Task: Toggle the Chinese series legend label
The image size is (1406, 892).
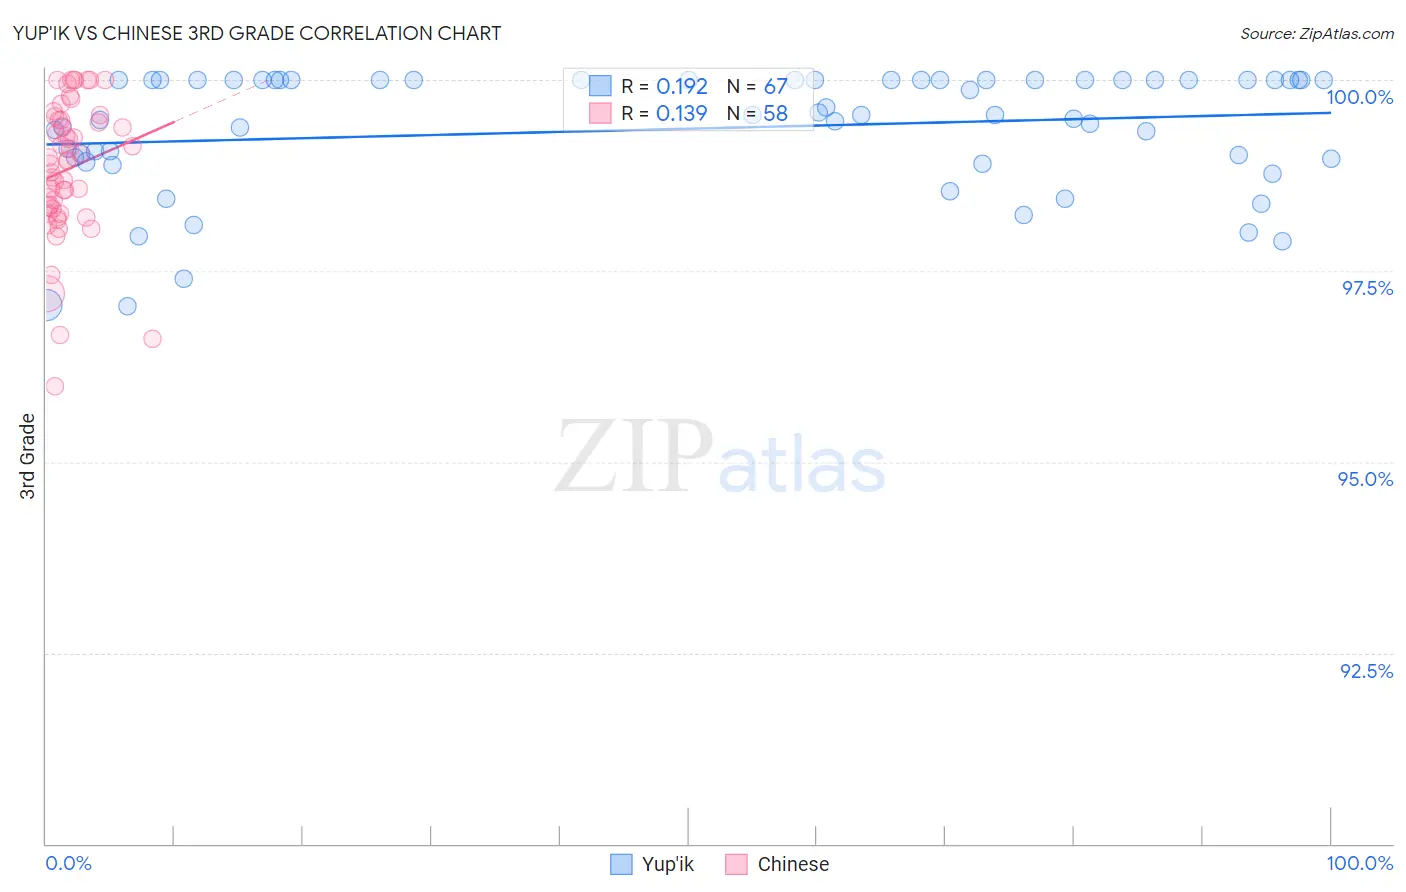Action: [793, 864]
